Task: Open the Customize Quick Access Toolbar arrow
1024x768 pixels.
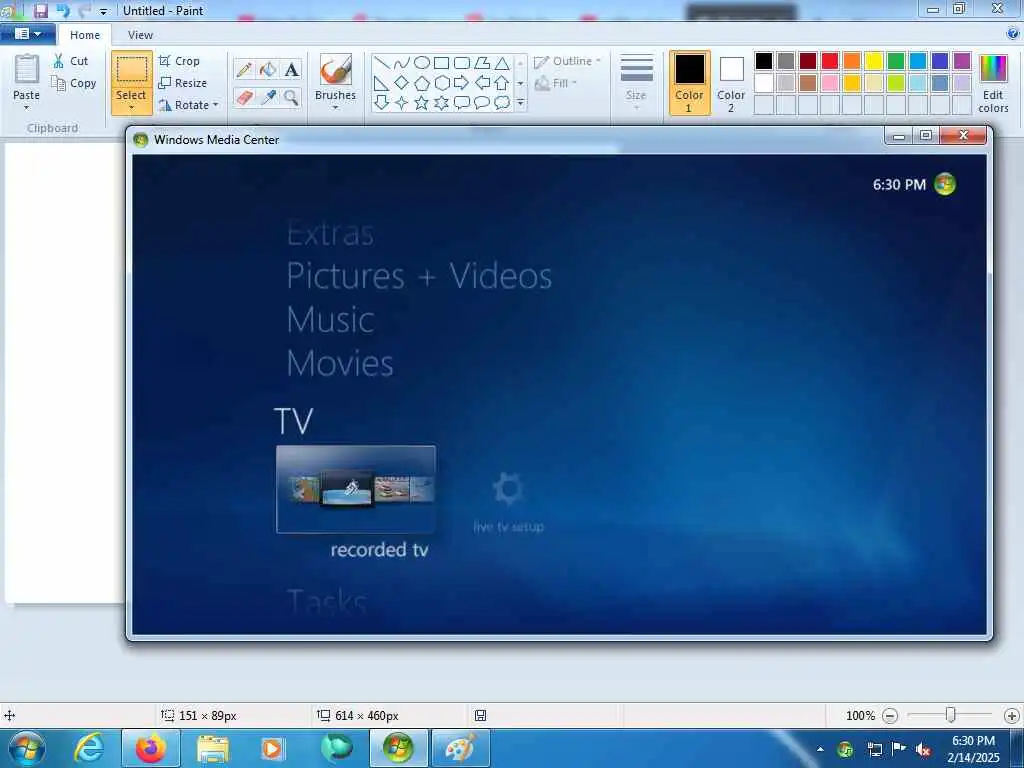Action: 103,11
